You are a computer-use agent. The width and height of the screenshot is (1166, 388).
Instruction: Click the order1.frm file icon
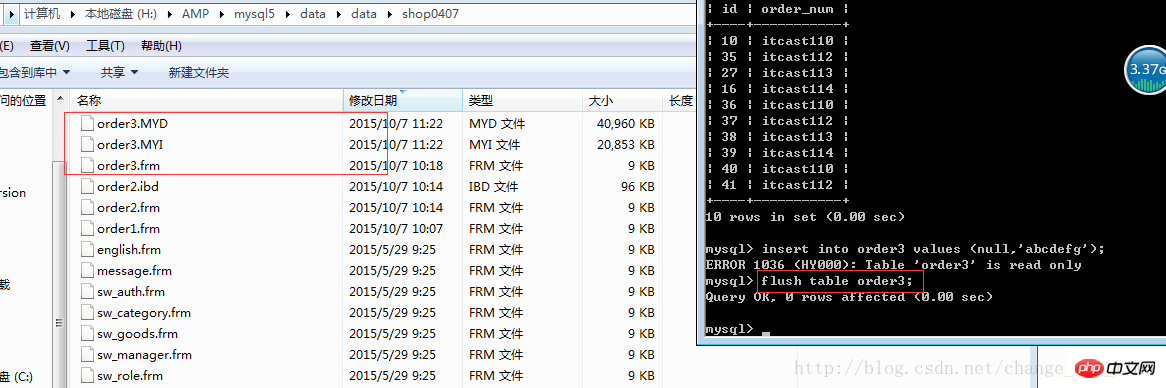pos(86,228)
